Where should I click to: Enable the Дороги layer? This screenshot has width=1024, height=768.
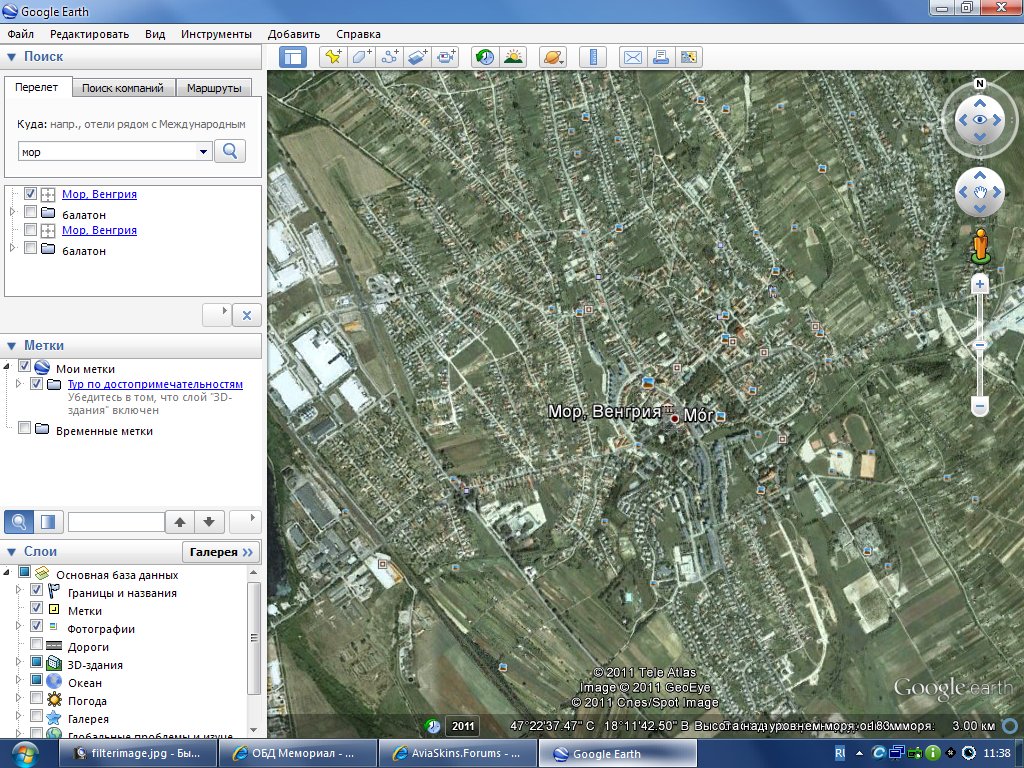pos(37,644)
